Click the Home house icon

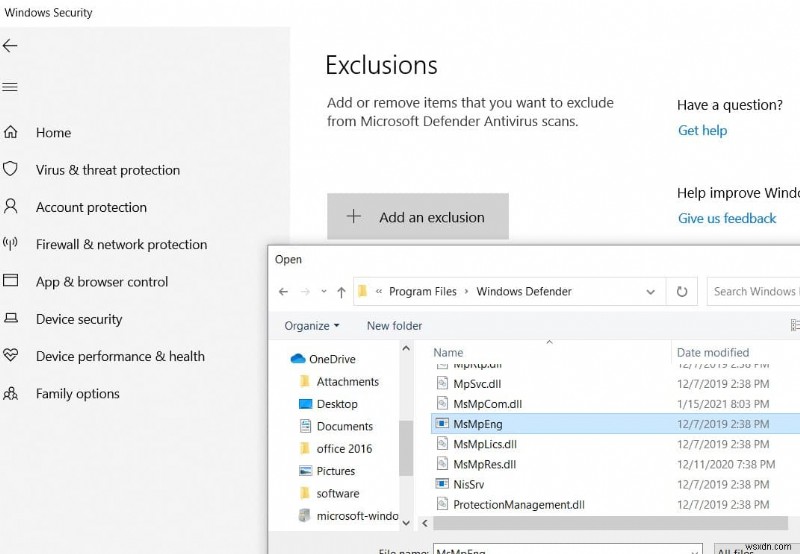11,132
